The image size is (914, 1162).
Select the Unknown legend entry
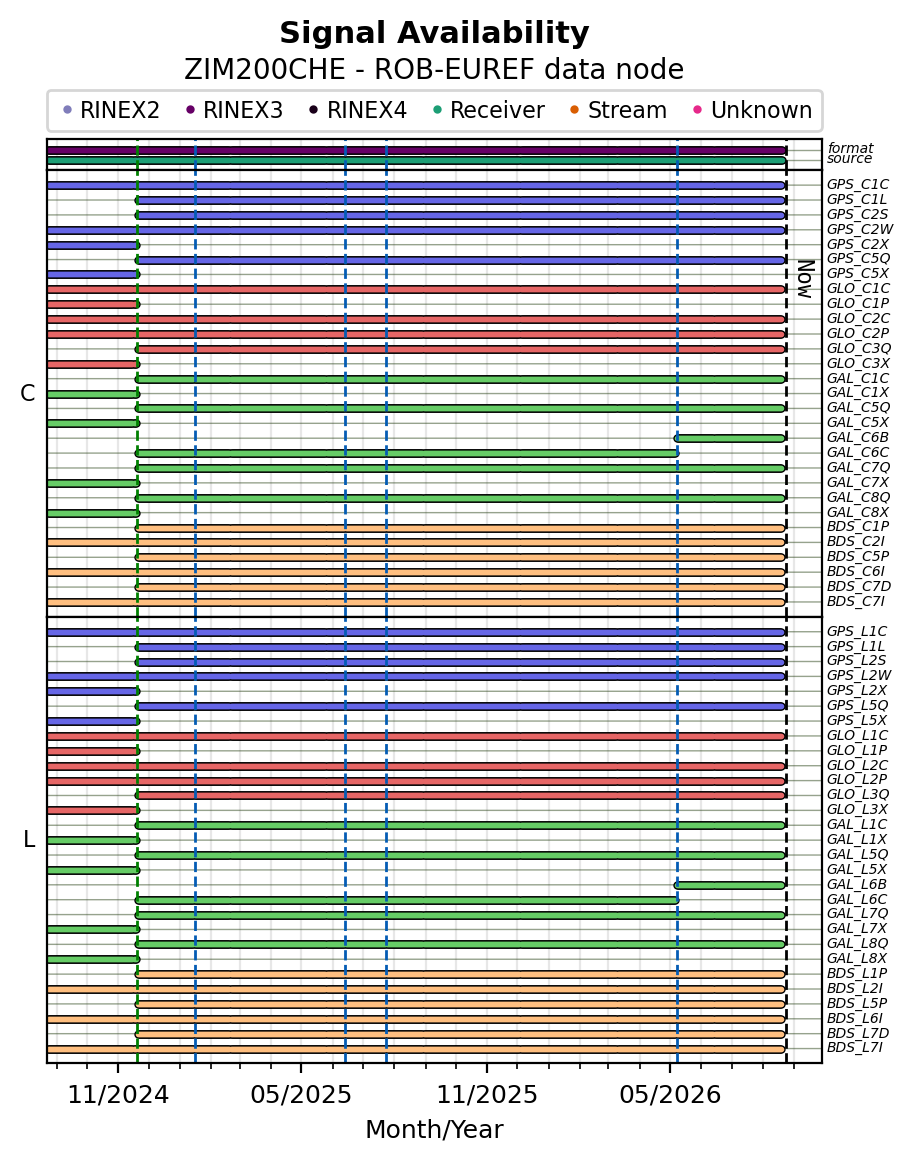(752, 110)
